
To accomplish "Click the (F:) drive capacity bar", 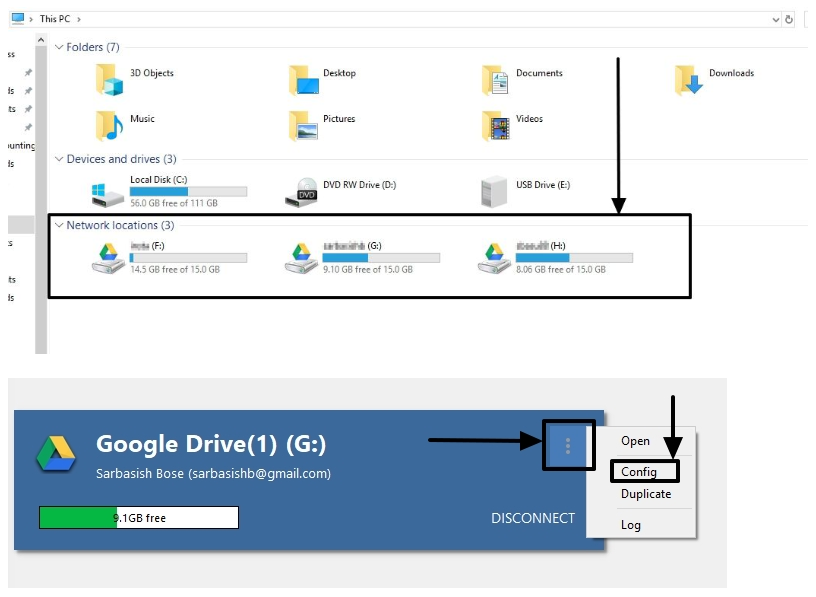I will point(188,258).
